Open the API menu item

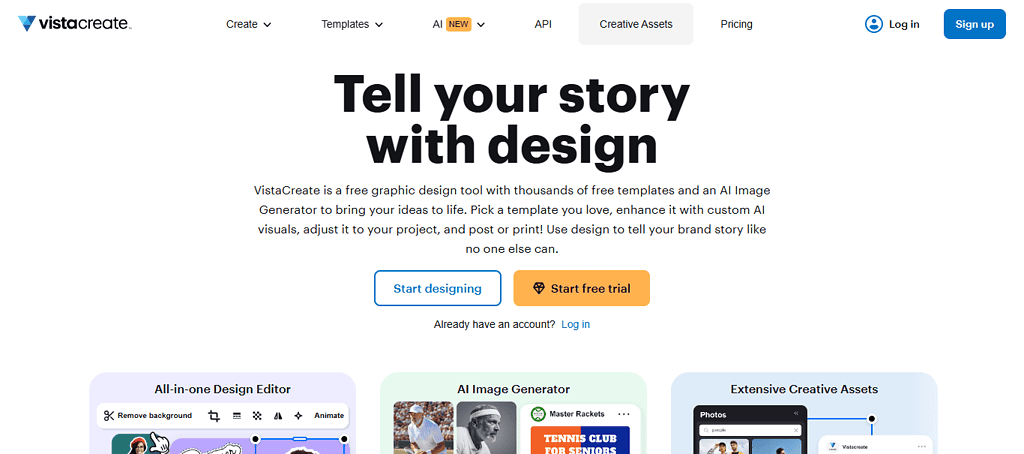(x=543, y=24)
